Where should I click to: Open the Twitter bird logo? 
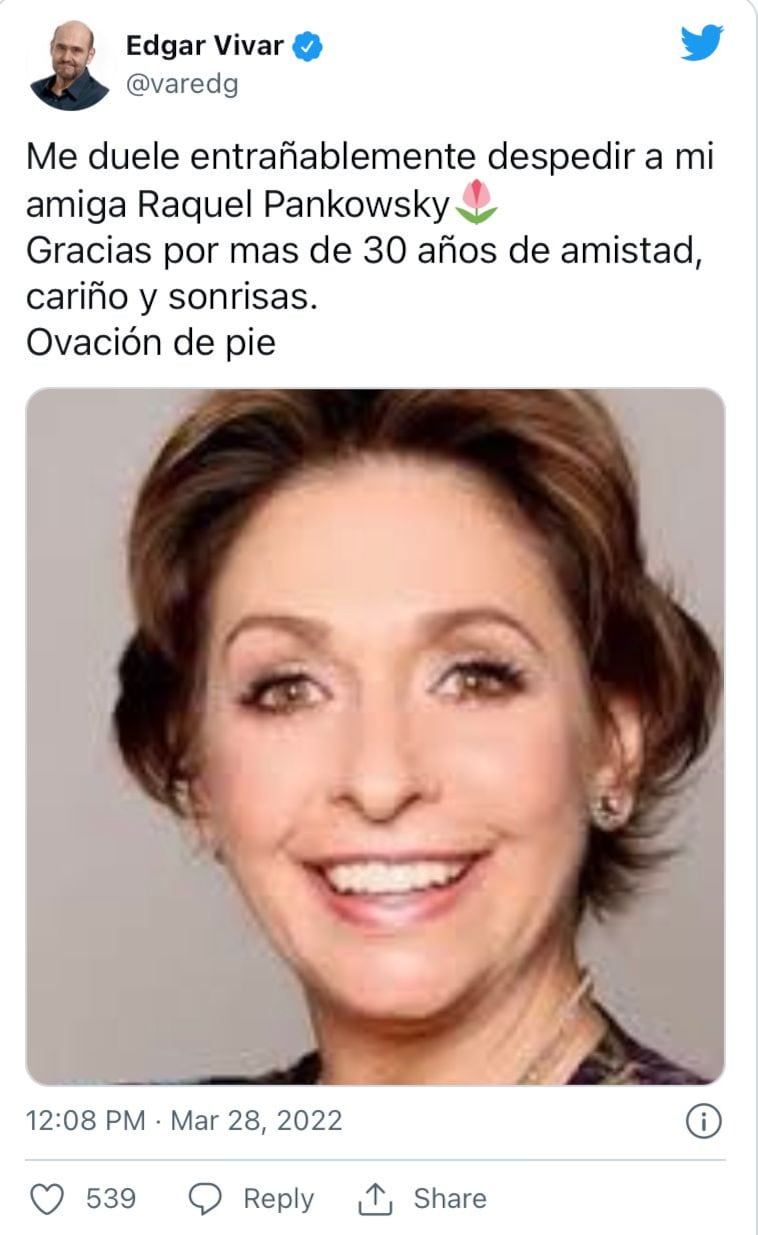point(702,43)
